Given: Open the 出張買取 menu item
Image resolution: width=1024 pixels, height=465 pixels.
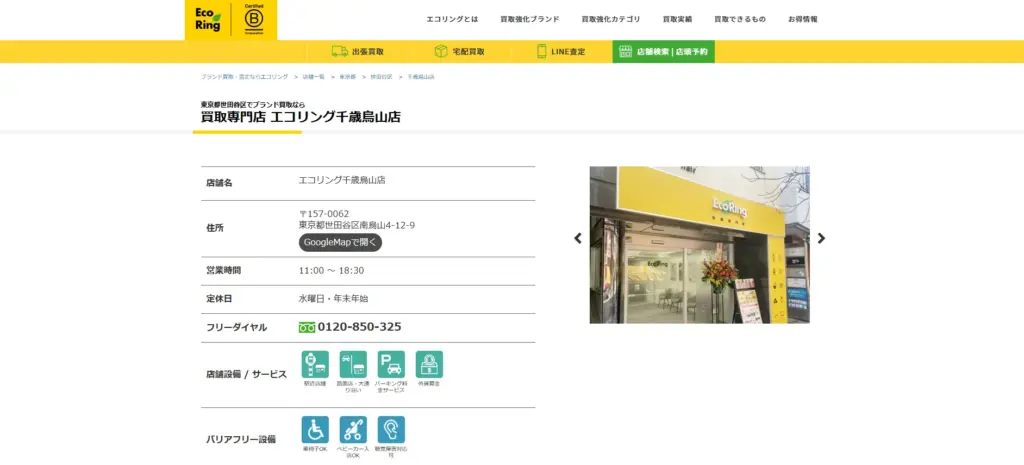Looking at the screenshot, I should pos(357,51).
